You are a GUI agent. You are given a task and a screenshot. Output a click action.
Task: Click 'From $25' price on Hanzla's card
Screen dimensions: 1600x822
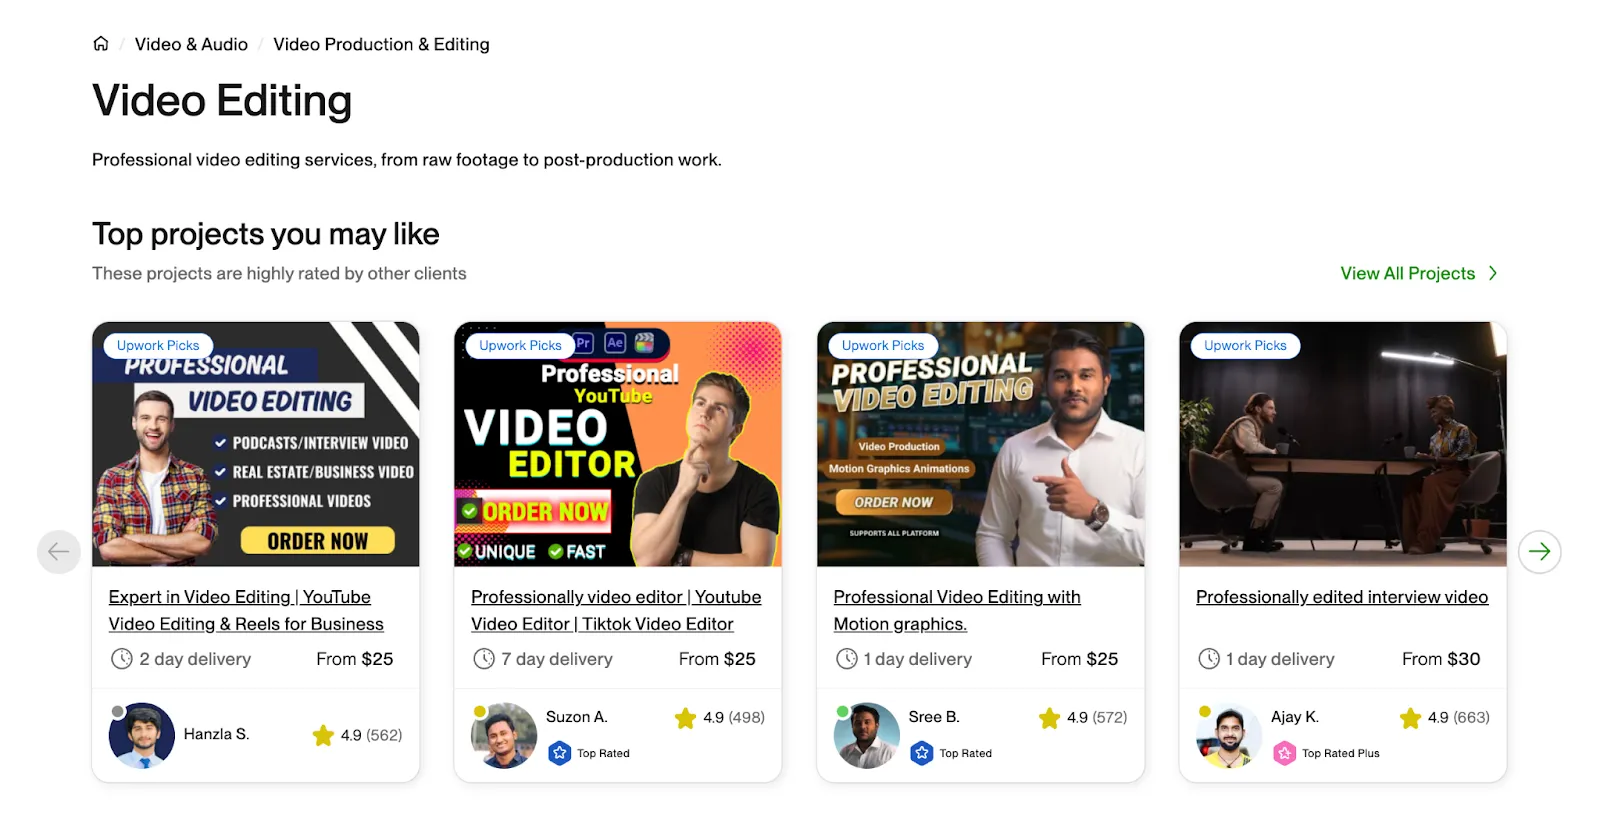355,659
